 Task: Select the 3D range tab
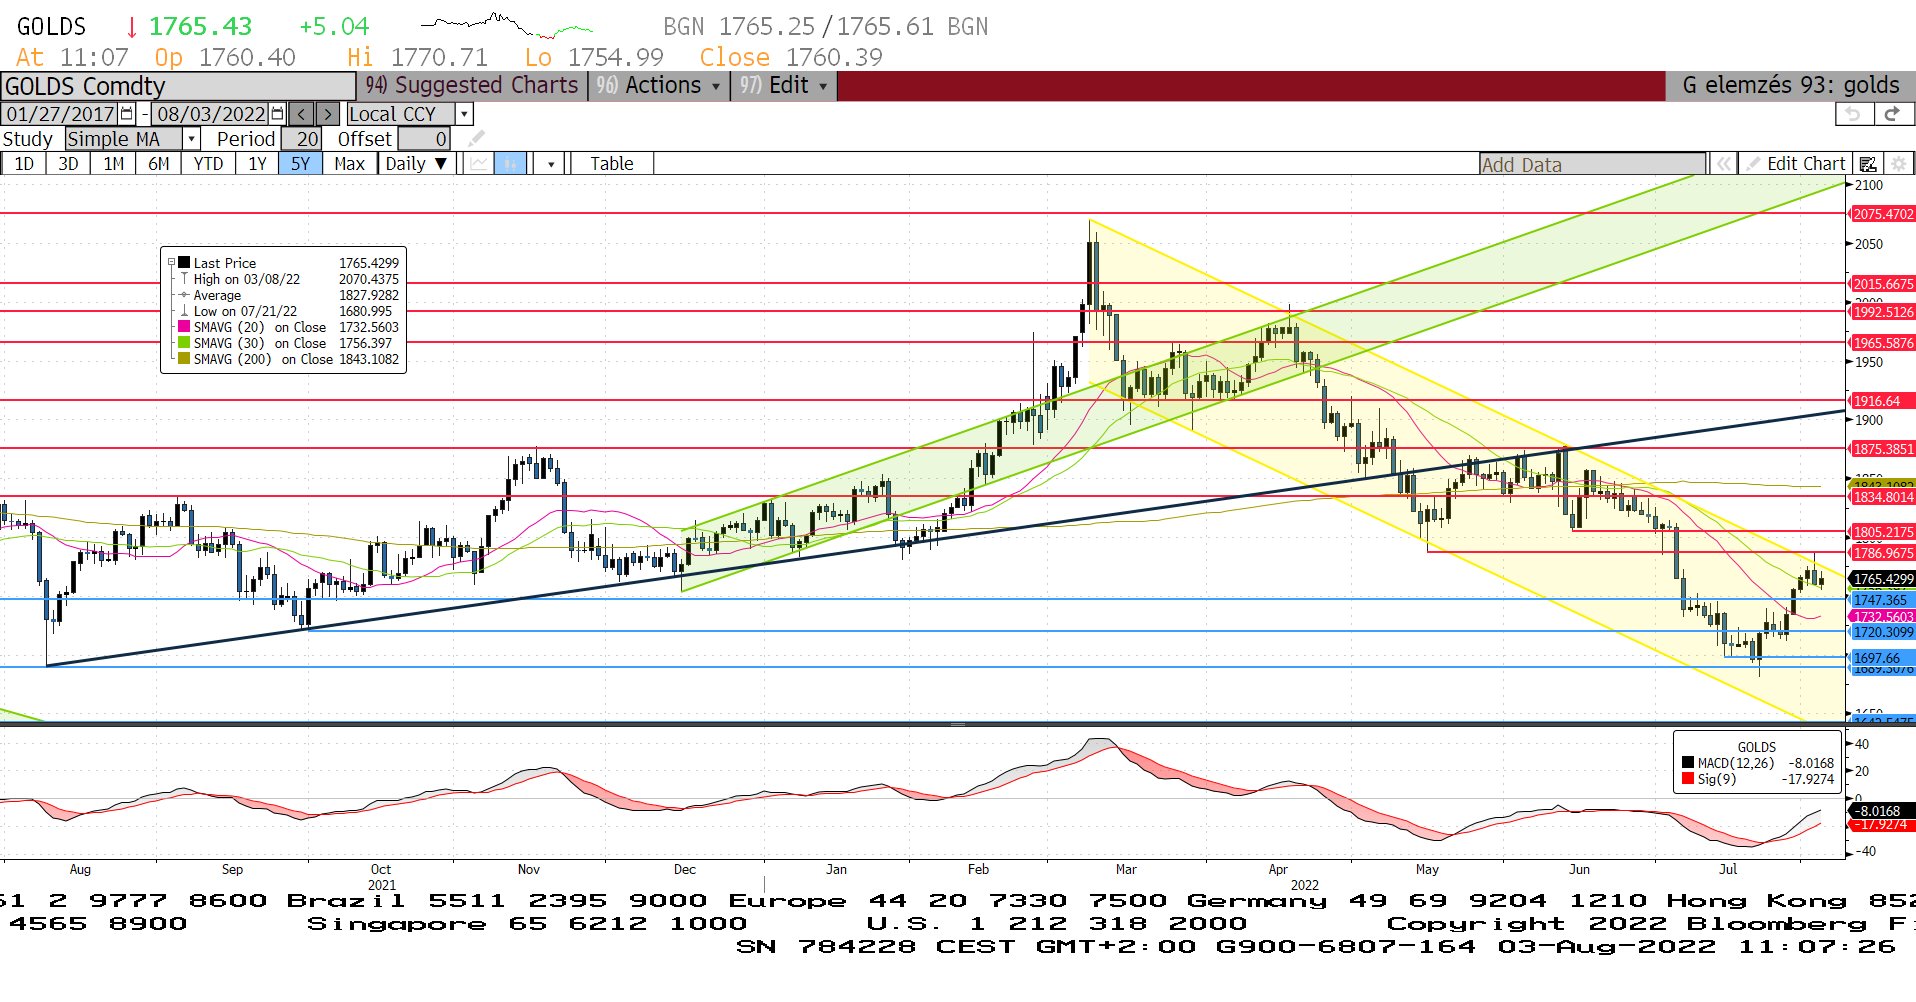[x=68, y=164]
